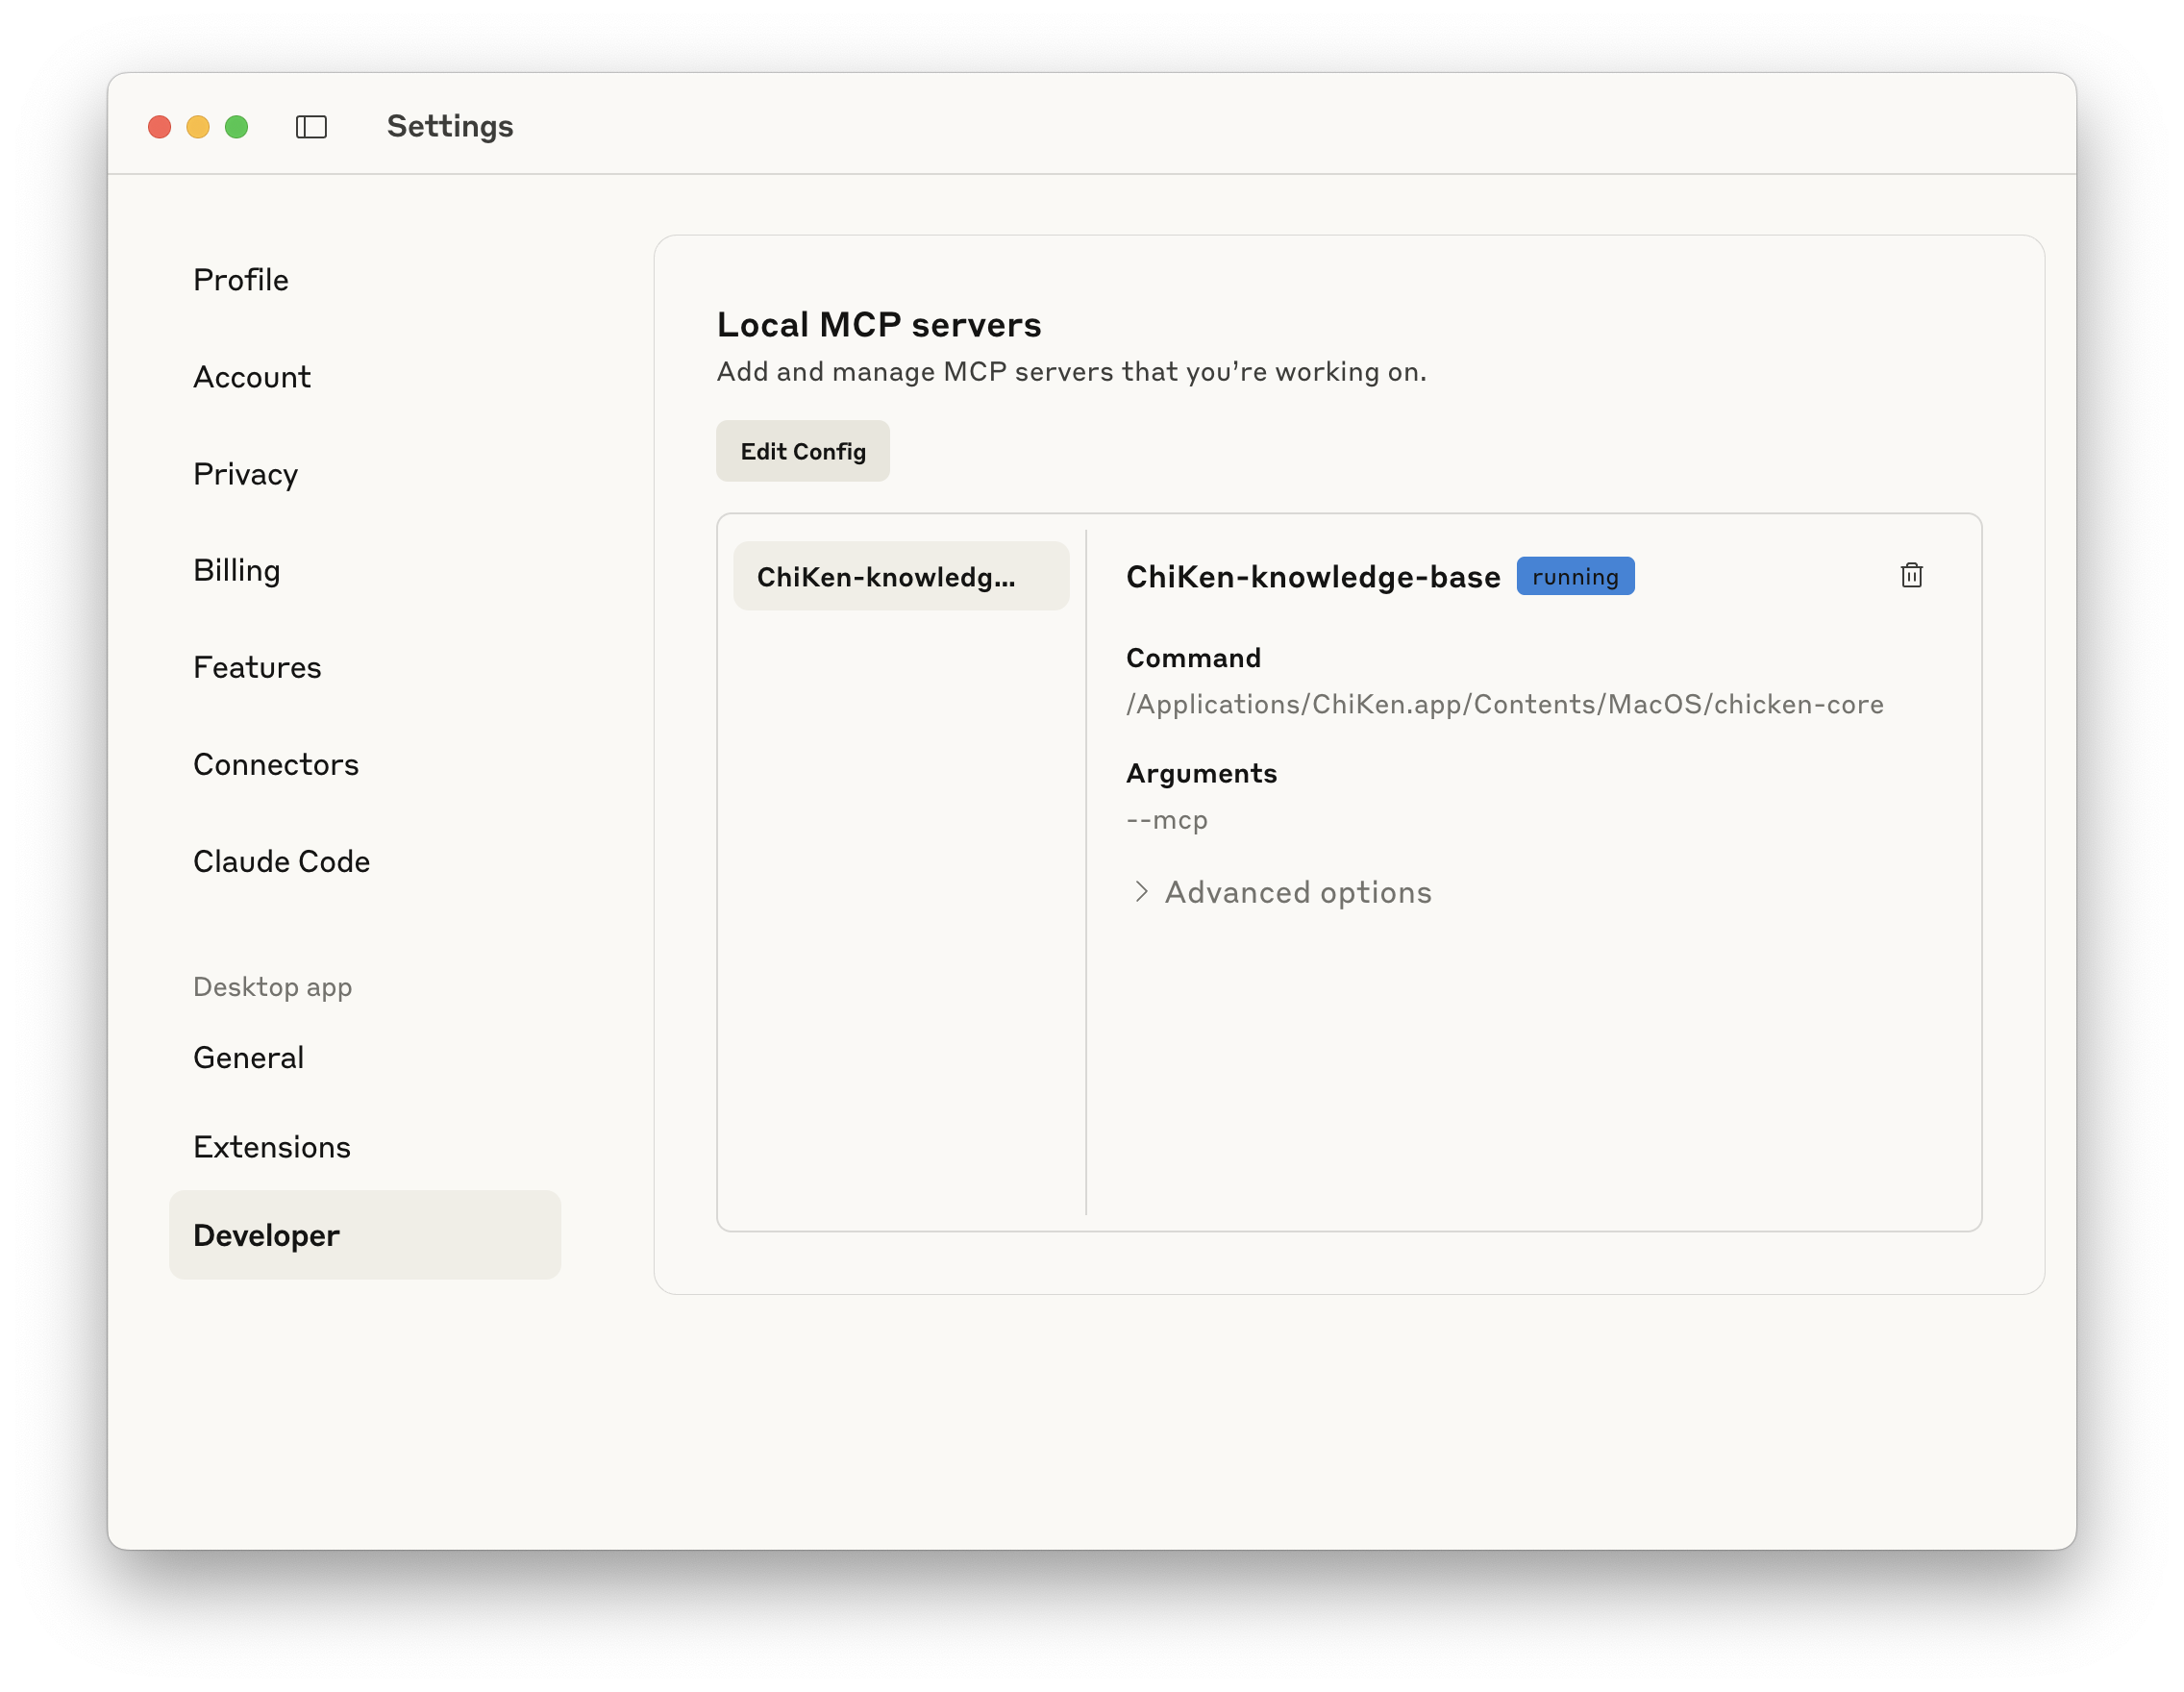Click the green full-screen window button
The height and width of the screenshot is (1692, 2184).
pyautogui.click(x=237, y=127)
